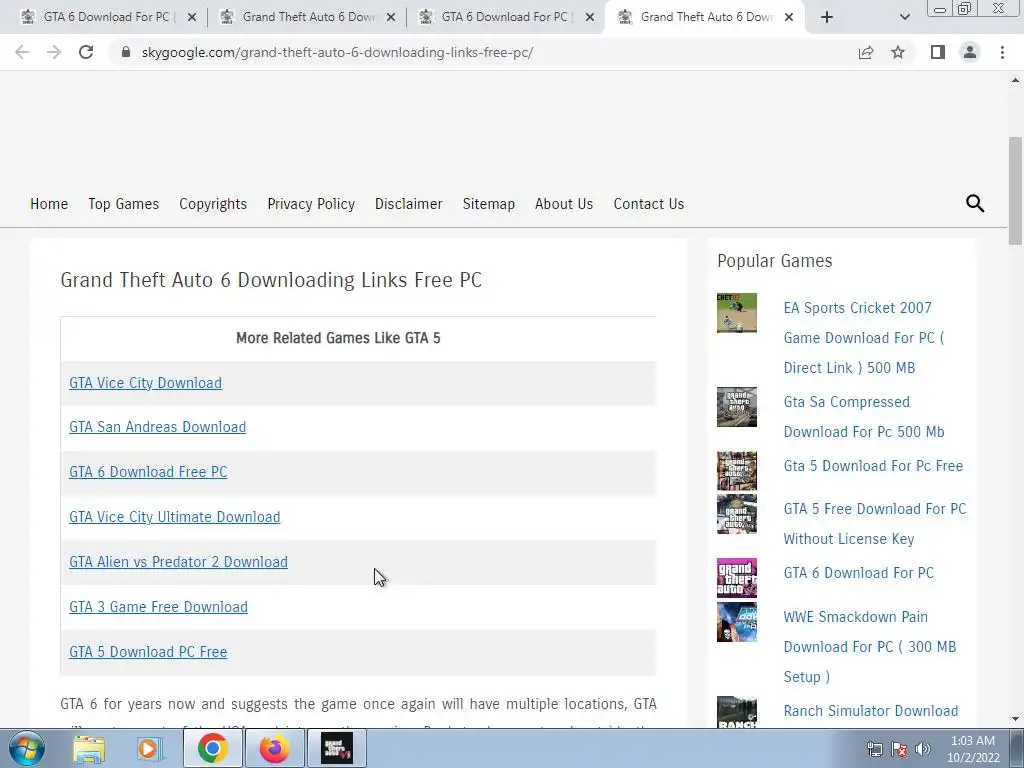Open the Sitemap page
Image resolution: width=1024 pixels, height=768 pixels.
point(488,204)
